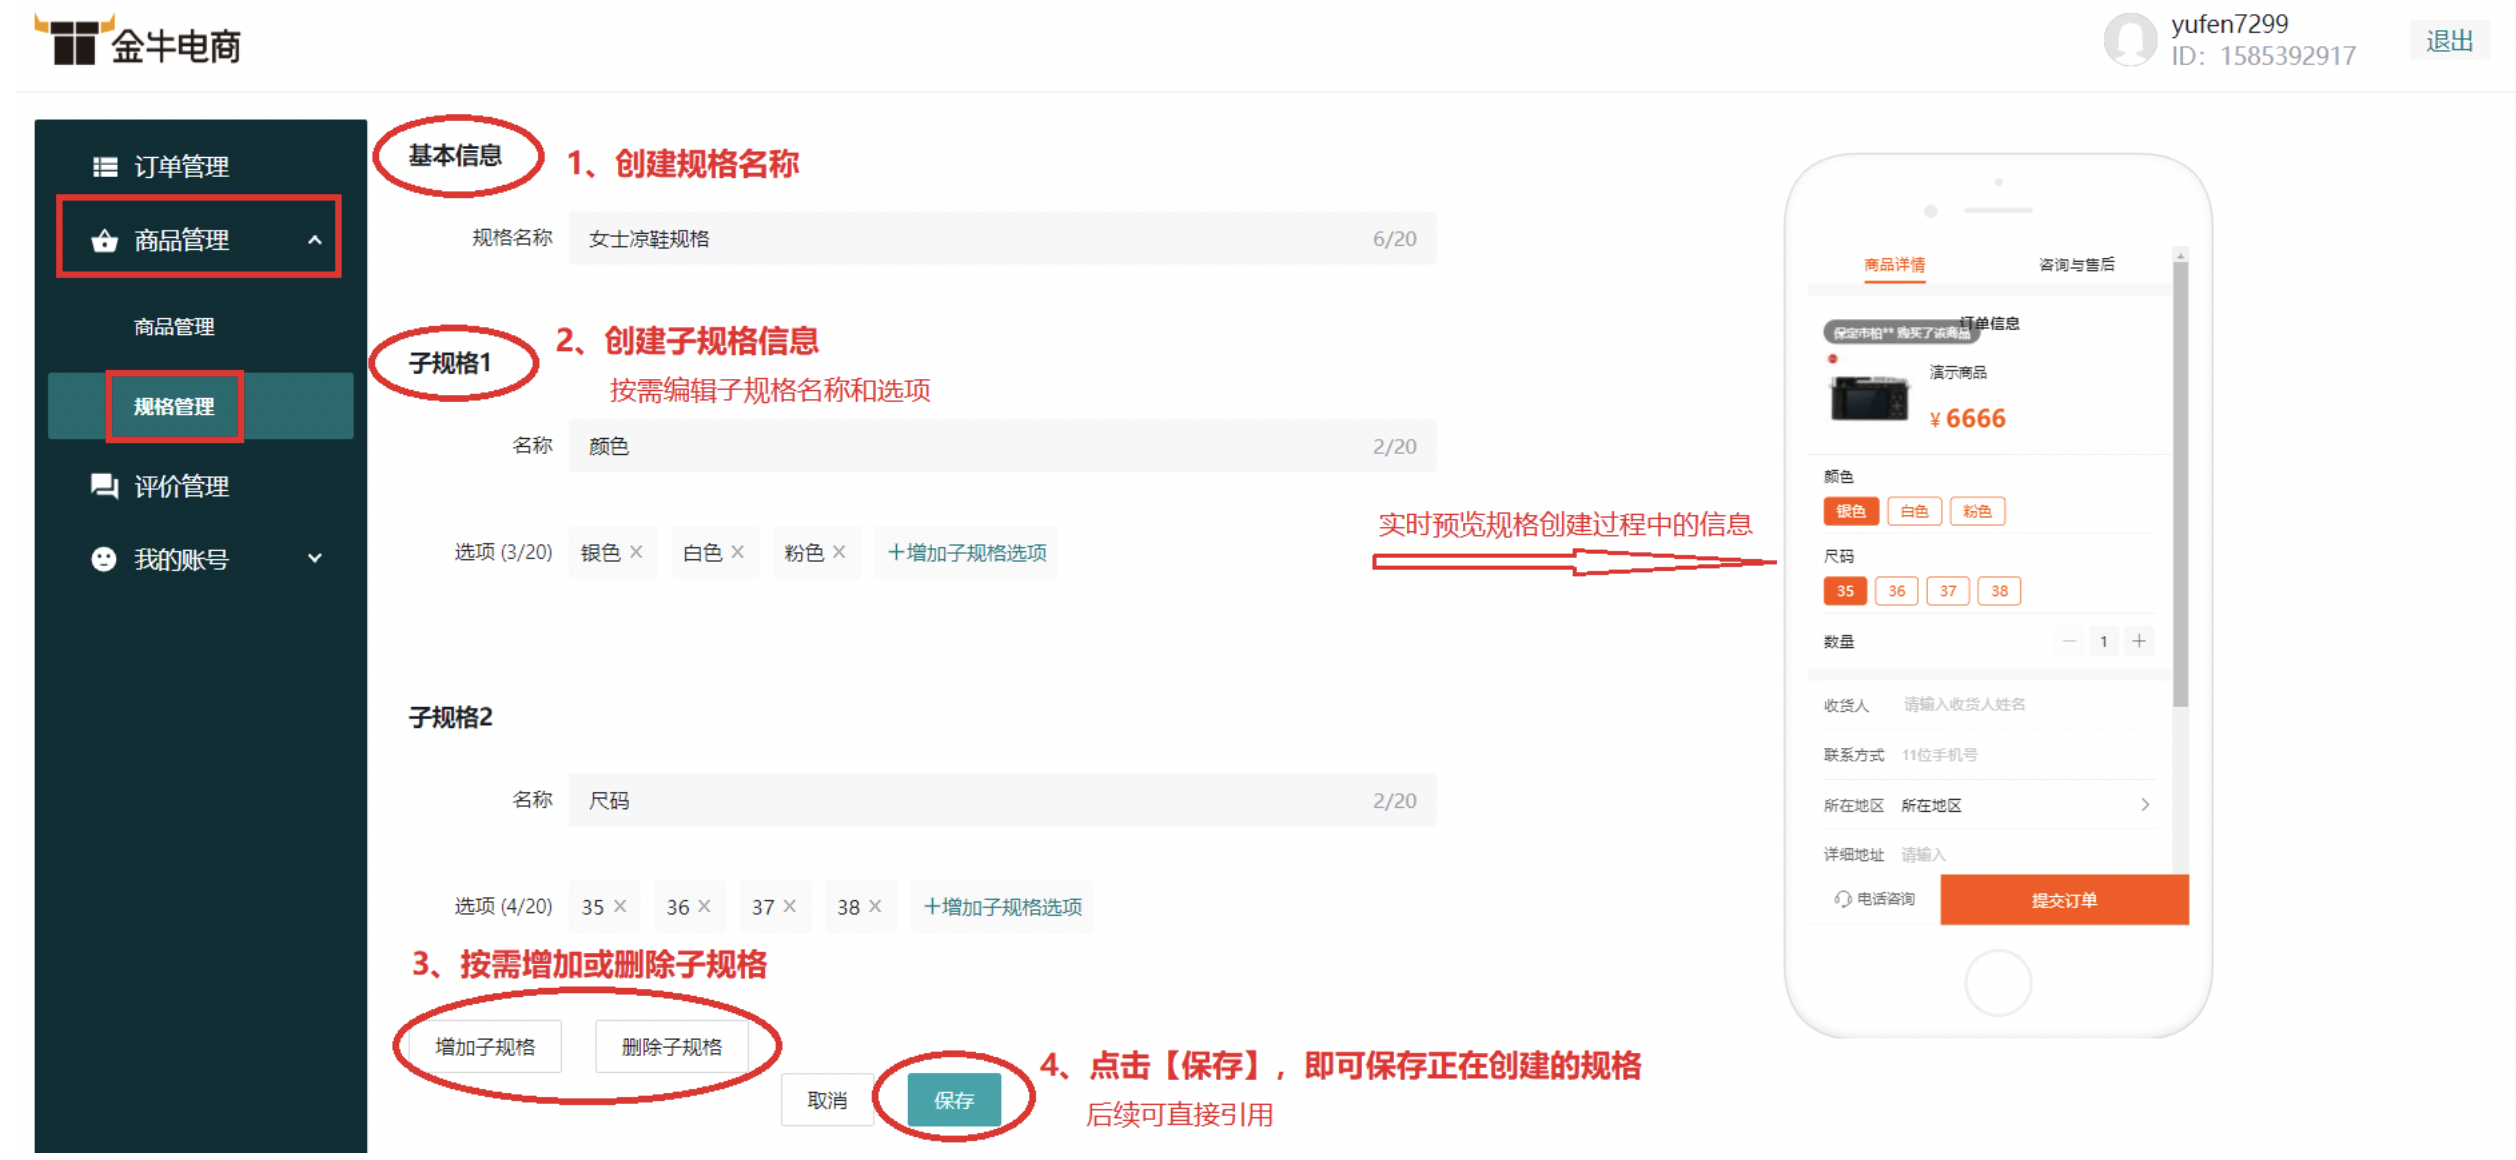Collapse the 商品管理 menu chevron
Viewport: 2516px width, 1160px height.
[315, 241]
